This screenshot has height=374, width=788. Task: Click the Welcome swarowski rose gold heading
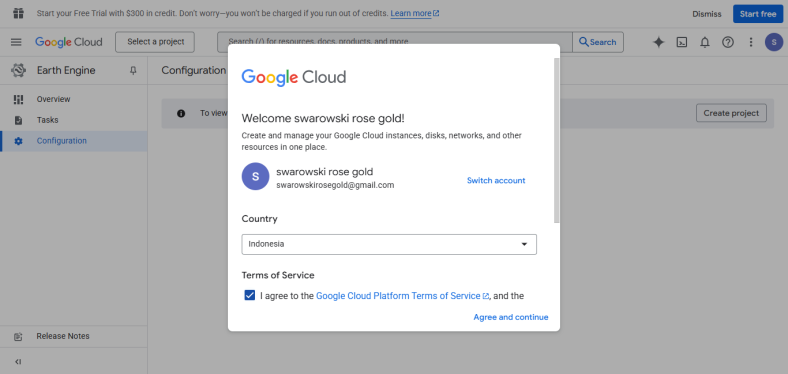323,119
